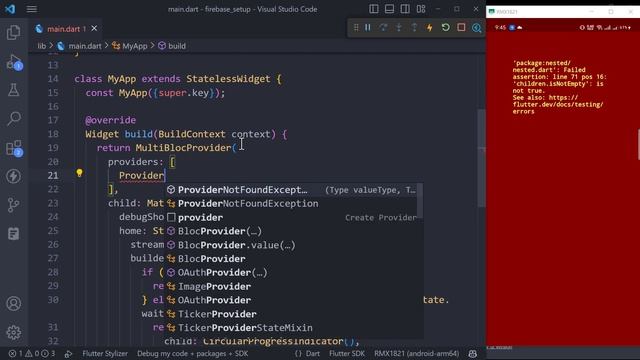Click the RMX1821 mirror window title bar
This screenshot has height=360, width=640.
[563, 11]
